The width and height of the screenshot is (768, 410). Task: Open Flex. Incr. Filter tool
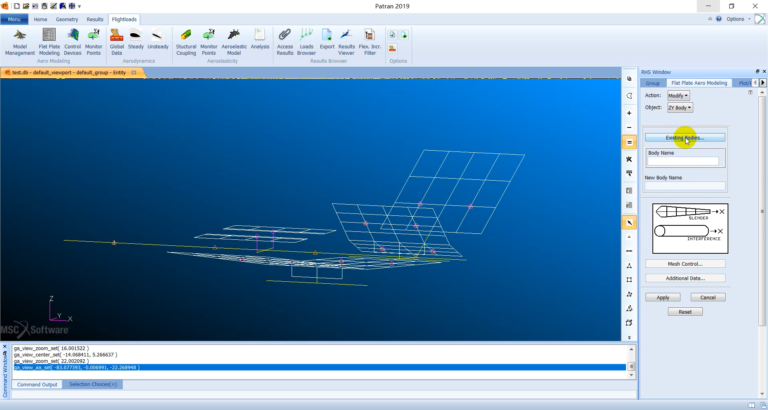370,42
